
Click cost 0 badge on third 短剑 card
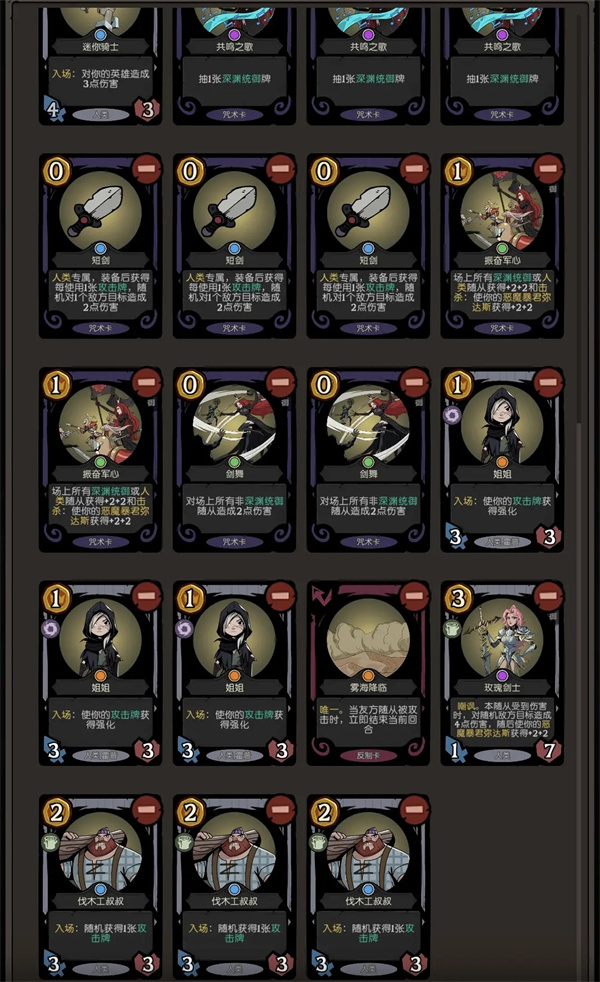click(x=324, y=171)
